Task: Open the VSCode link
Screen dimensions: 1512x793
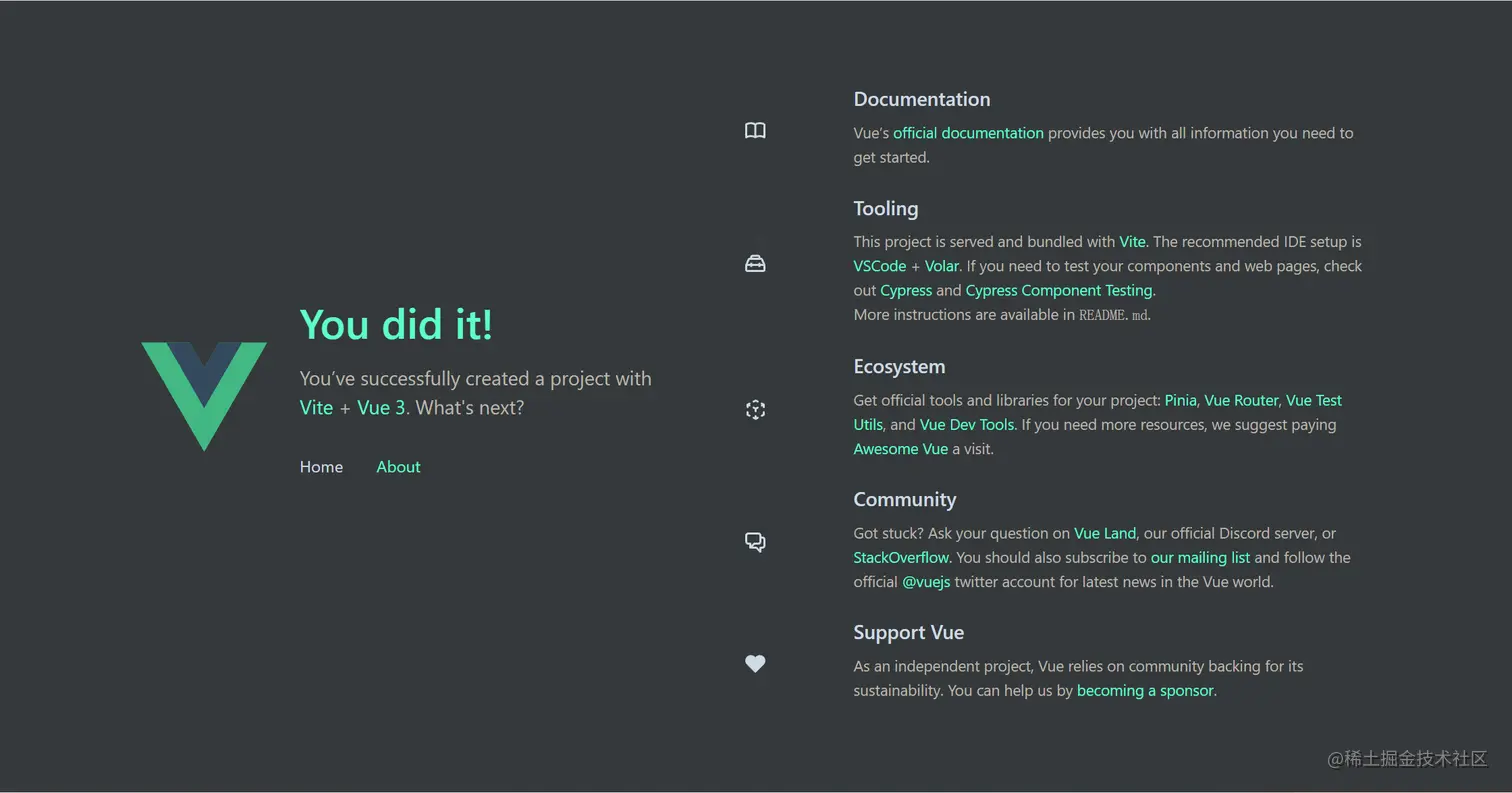Action: point(880,266)
